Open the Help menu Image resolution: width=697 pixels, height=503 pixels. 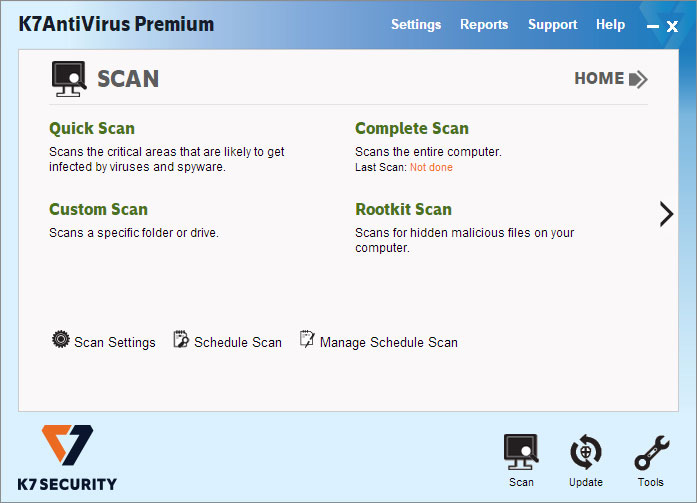point(610,25)
